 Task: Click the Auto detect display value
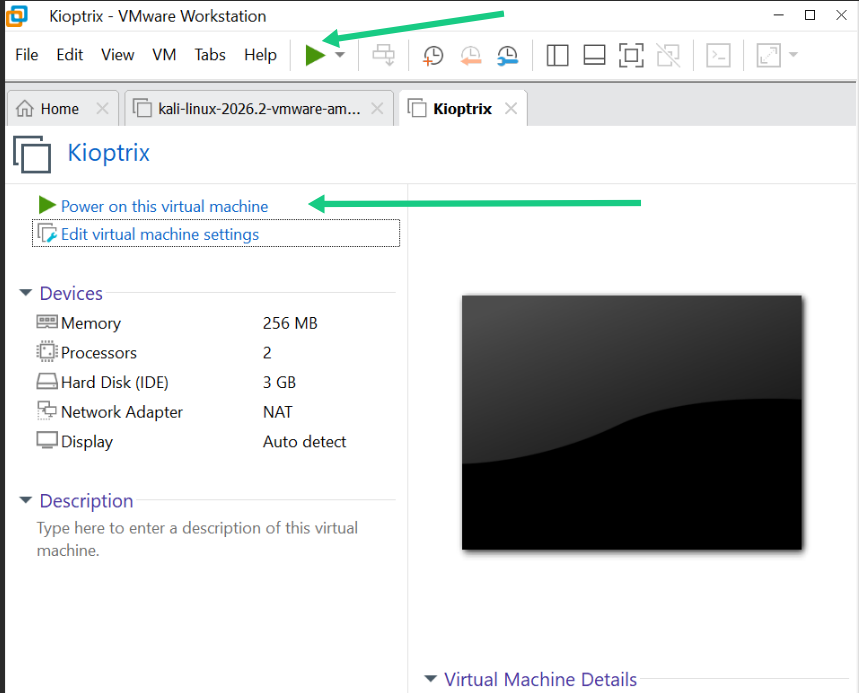pos(305,442)
